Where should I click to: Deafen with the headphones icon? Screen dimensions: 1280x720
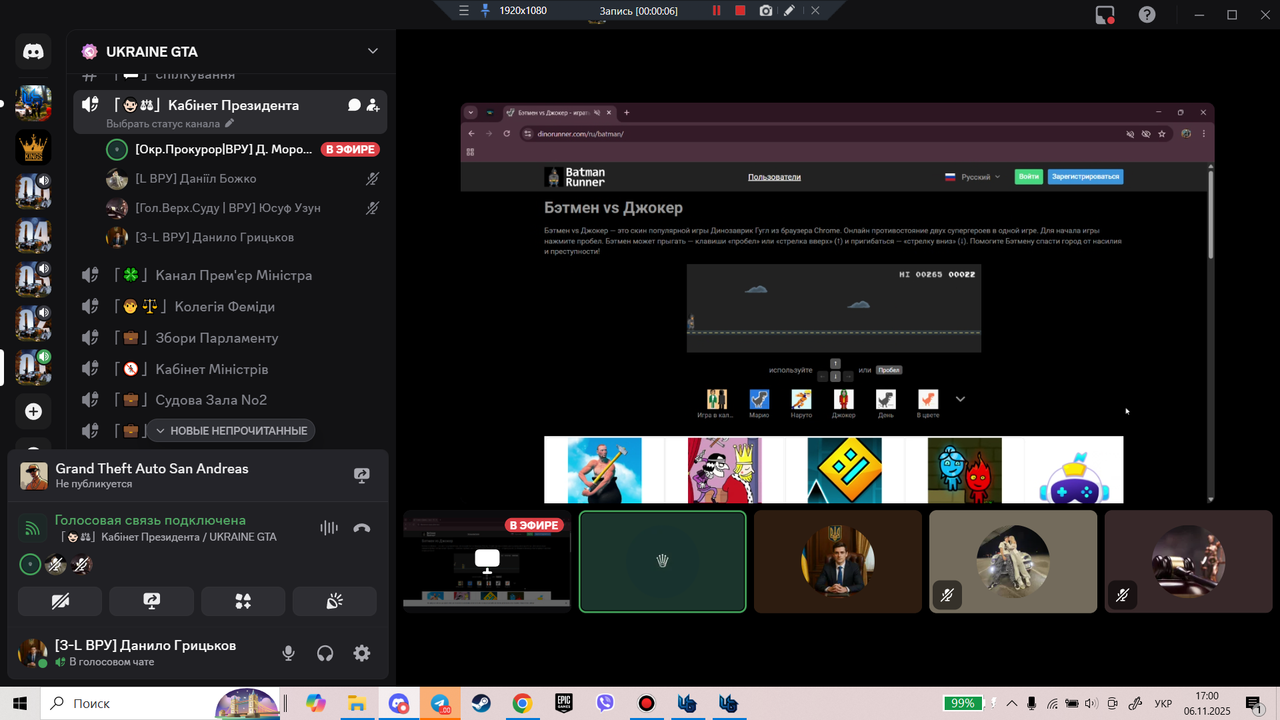coord(325,653)
